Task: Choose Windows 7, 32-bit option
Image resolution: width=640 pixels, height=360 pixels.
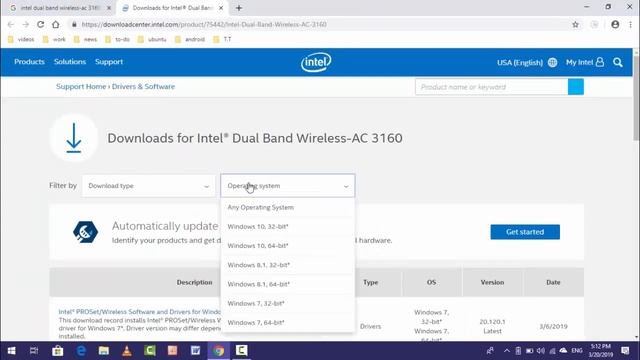Action: click(x=288, y=303)
